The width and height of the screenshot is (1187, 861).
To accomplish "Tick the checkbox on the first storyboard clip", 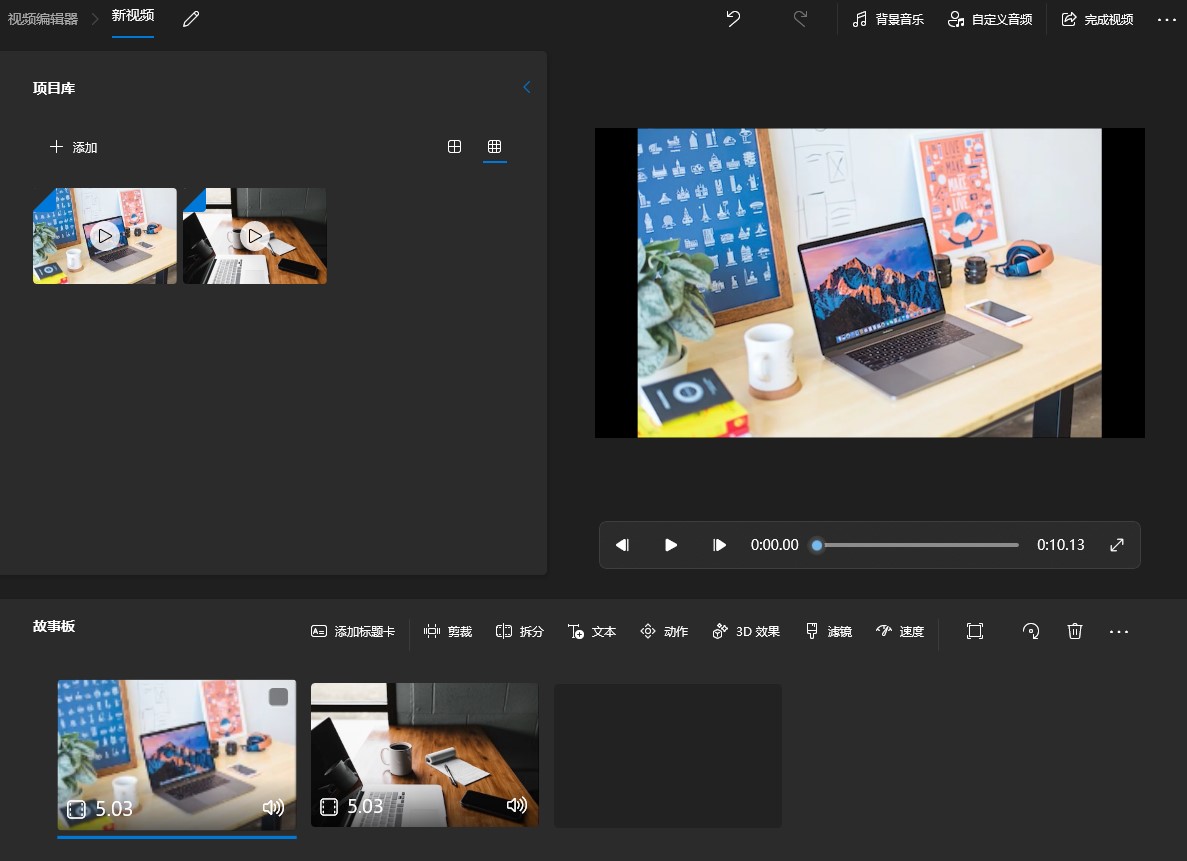I will [278, 697].
